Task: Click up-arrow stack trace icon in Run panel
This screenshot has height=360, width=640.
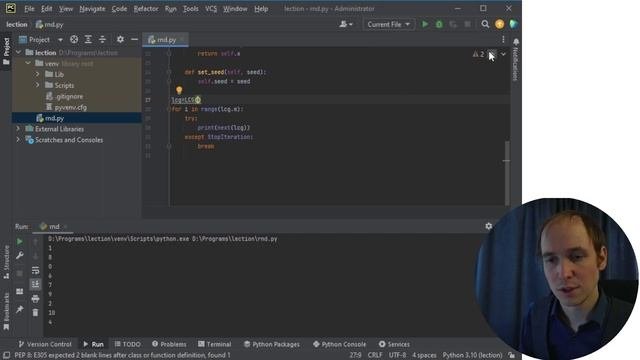Action: [x=36, y=242]
